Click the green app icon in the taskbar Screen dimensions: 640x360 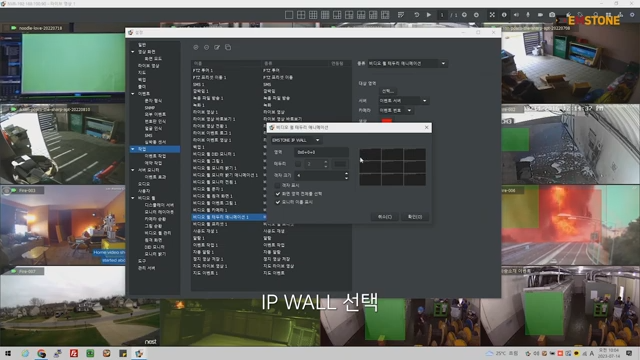point(90,353)
